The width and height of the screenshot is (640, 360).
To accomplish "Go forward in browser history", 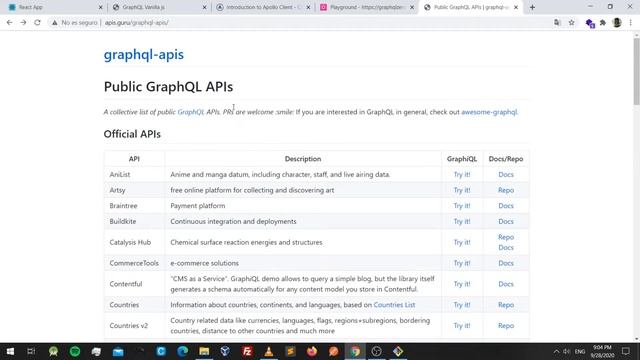I will coord(23,23).
